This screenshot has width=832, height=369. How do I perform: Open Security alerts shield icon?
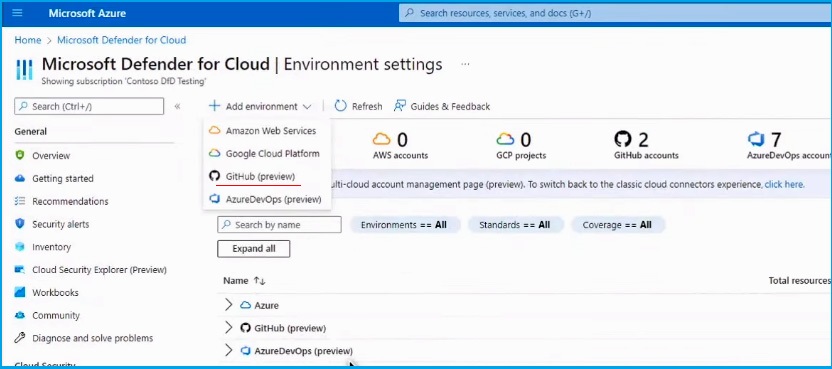click(x=20, y=224)
